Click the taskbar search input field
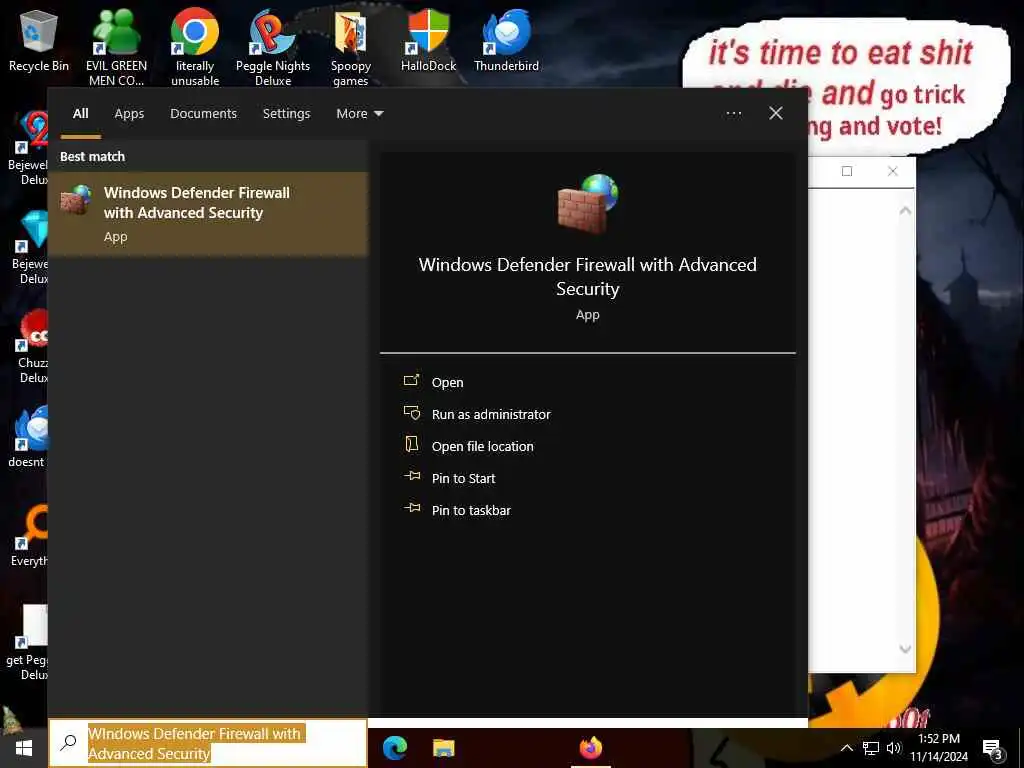This screenshot has width=1024, height=768. (x=208, y=743)
